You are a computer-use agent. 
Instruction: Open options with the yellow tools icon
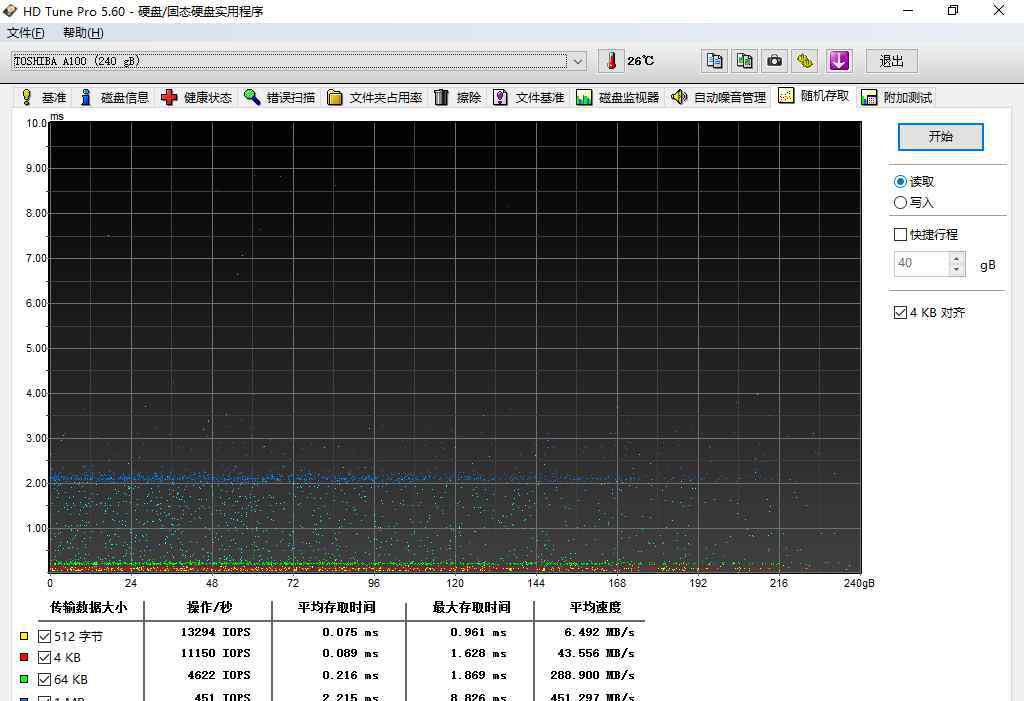pyautogui.click(x=805, y=61)
